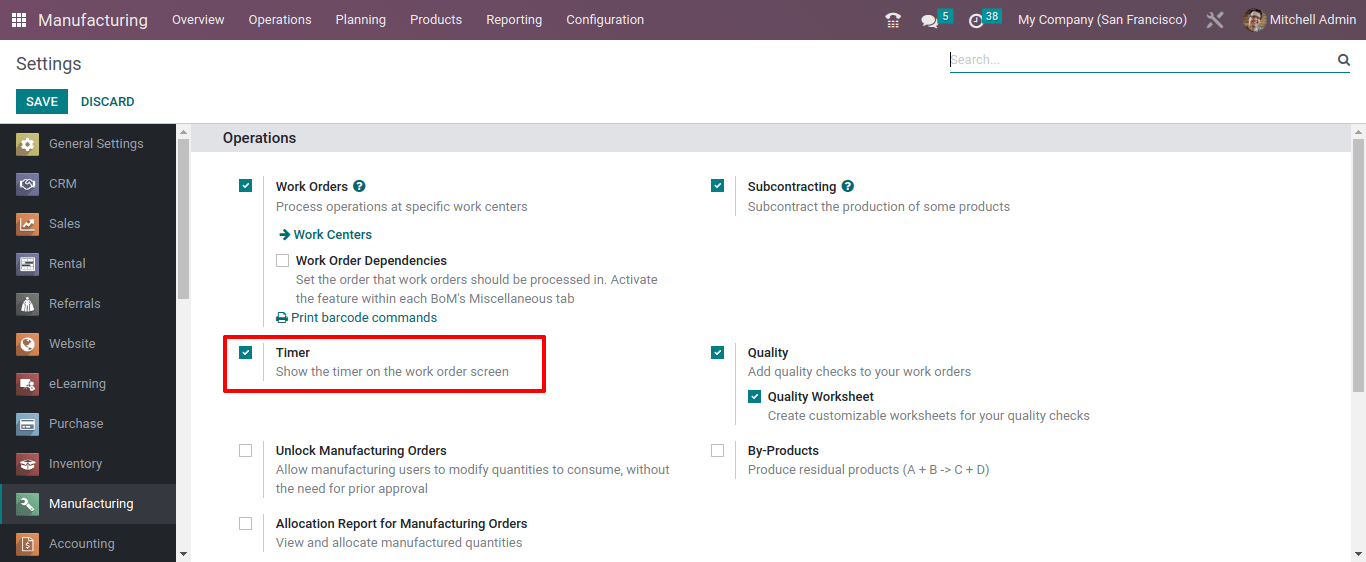Enable the By-Products checkbox
This screenshot has width=1366, height=562.
(718, 451)
